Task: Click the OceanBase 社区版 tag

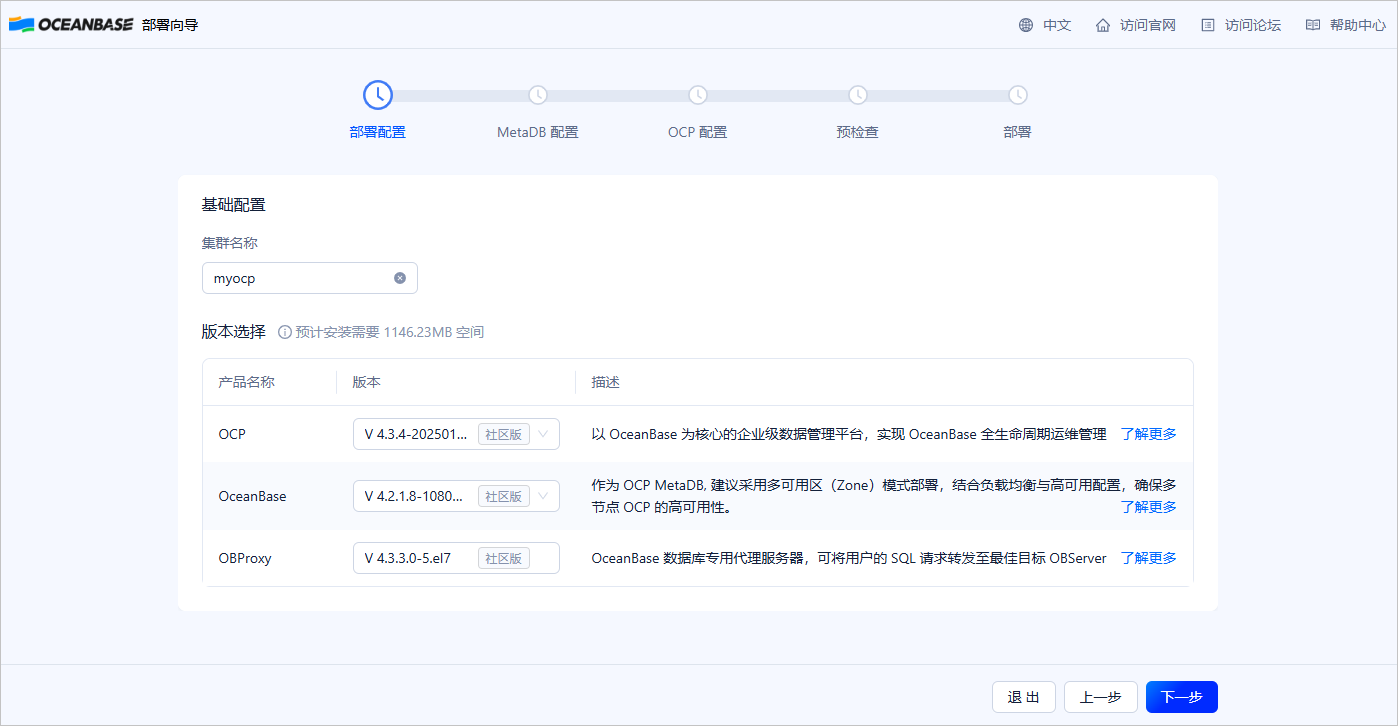Action: tap(504, 496)
